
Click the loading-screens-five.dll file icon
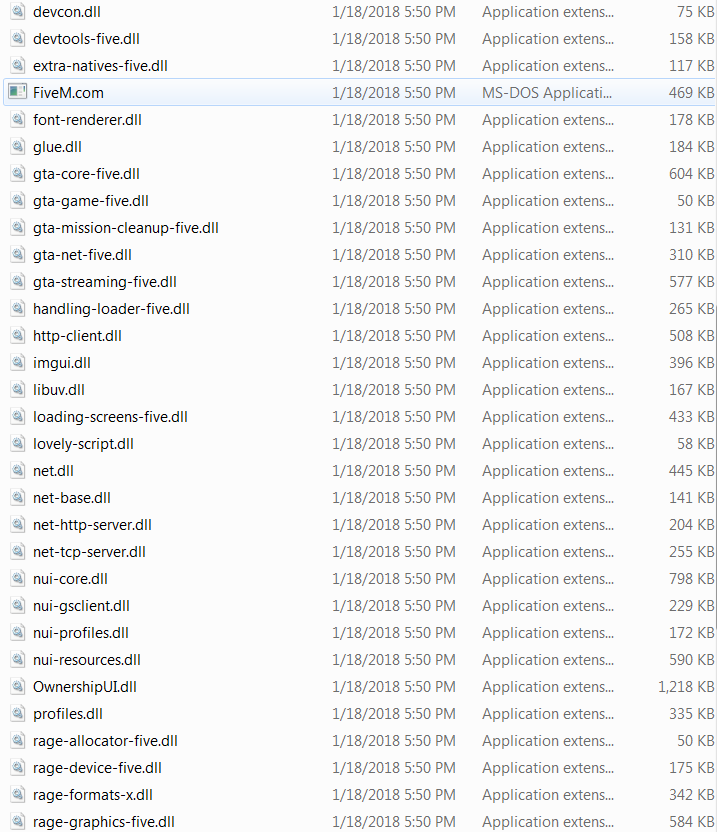click(x=18, y=417)
